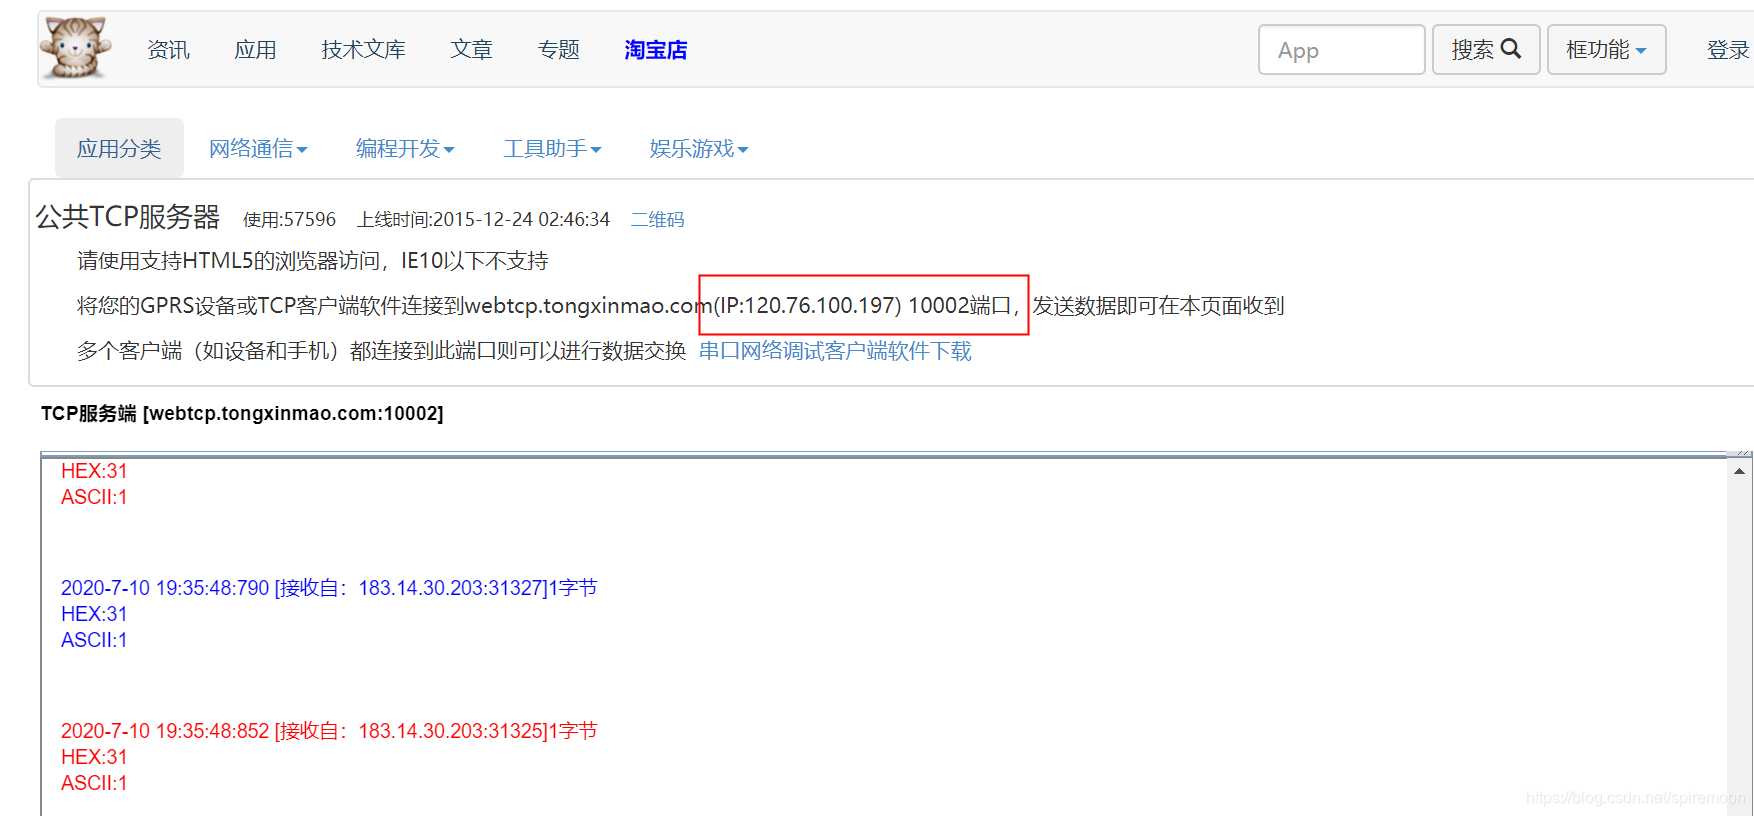Viewport: 1754px width, 816px height.
Task: Open the 文章 navigation item
Action: [x=471, y=50]
